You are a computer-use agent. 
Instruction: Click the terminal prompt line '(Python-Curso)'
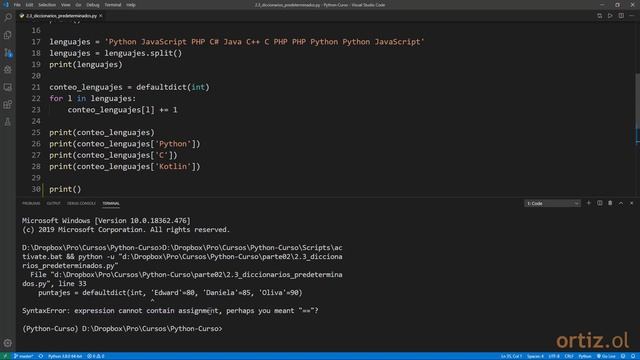point(122,329)
